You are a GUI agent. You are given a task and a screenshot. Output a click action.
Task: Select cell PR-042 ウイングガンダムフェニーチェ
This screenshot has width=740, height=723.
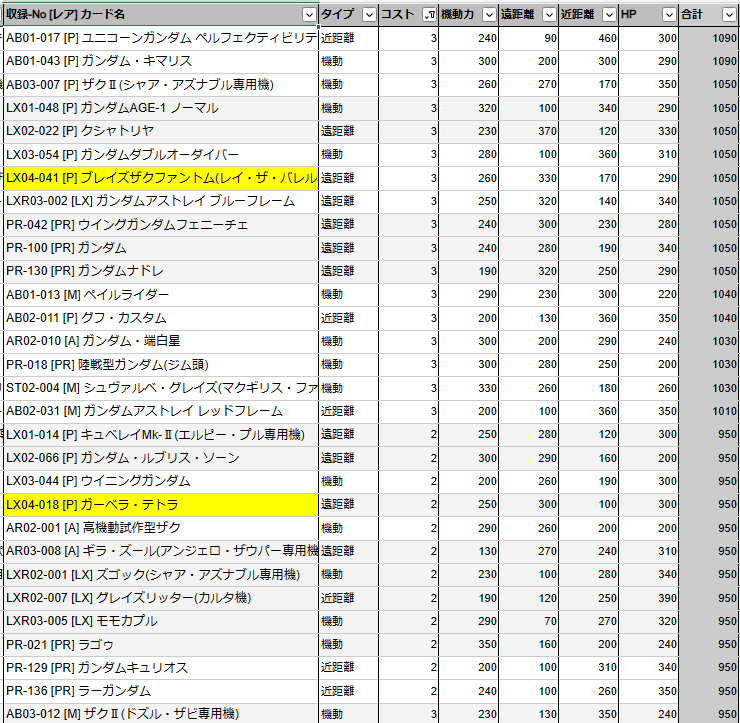(x=160, y=225)
